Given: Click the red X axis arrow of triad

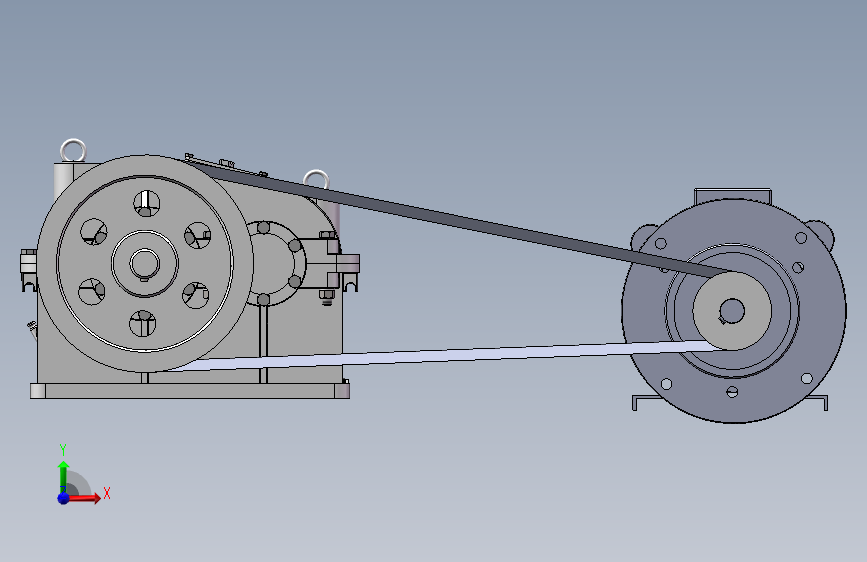Looking at the screenshot, I should click(83, 498).
